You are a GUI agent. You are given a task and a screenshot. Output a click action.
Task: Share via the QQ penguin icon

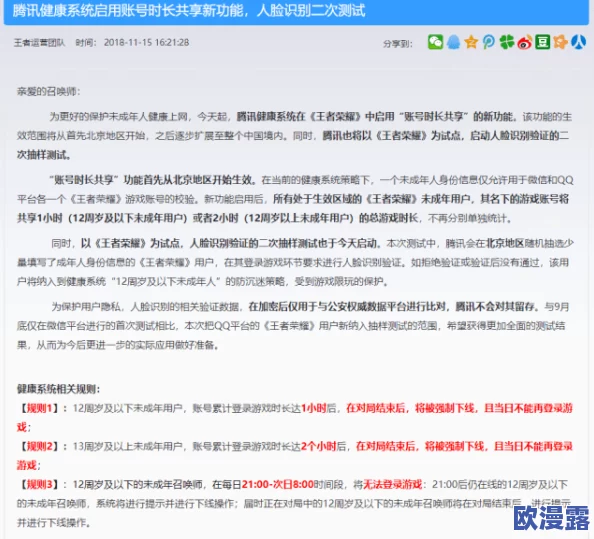(x=453, y=42)
